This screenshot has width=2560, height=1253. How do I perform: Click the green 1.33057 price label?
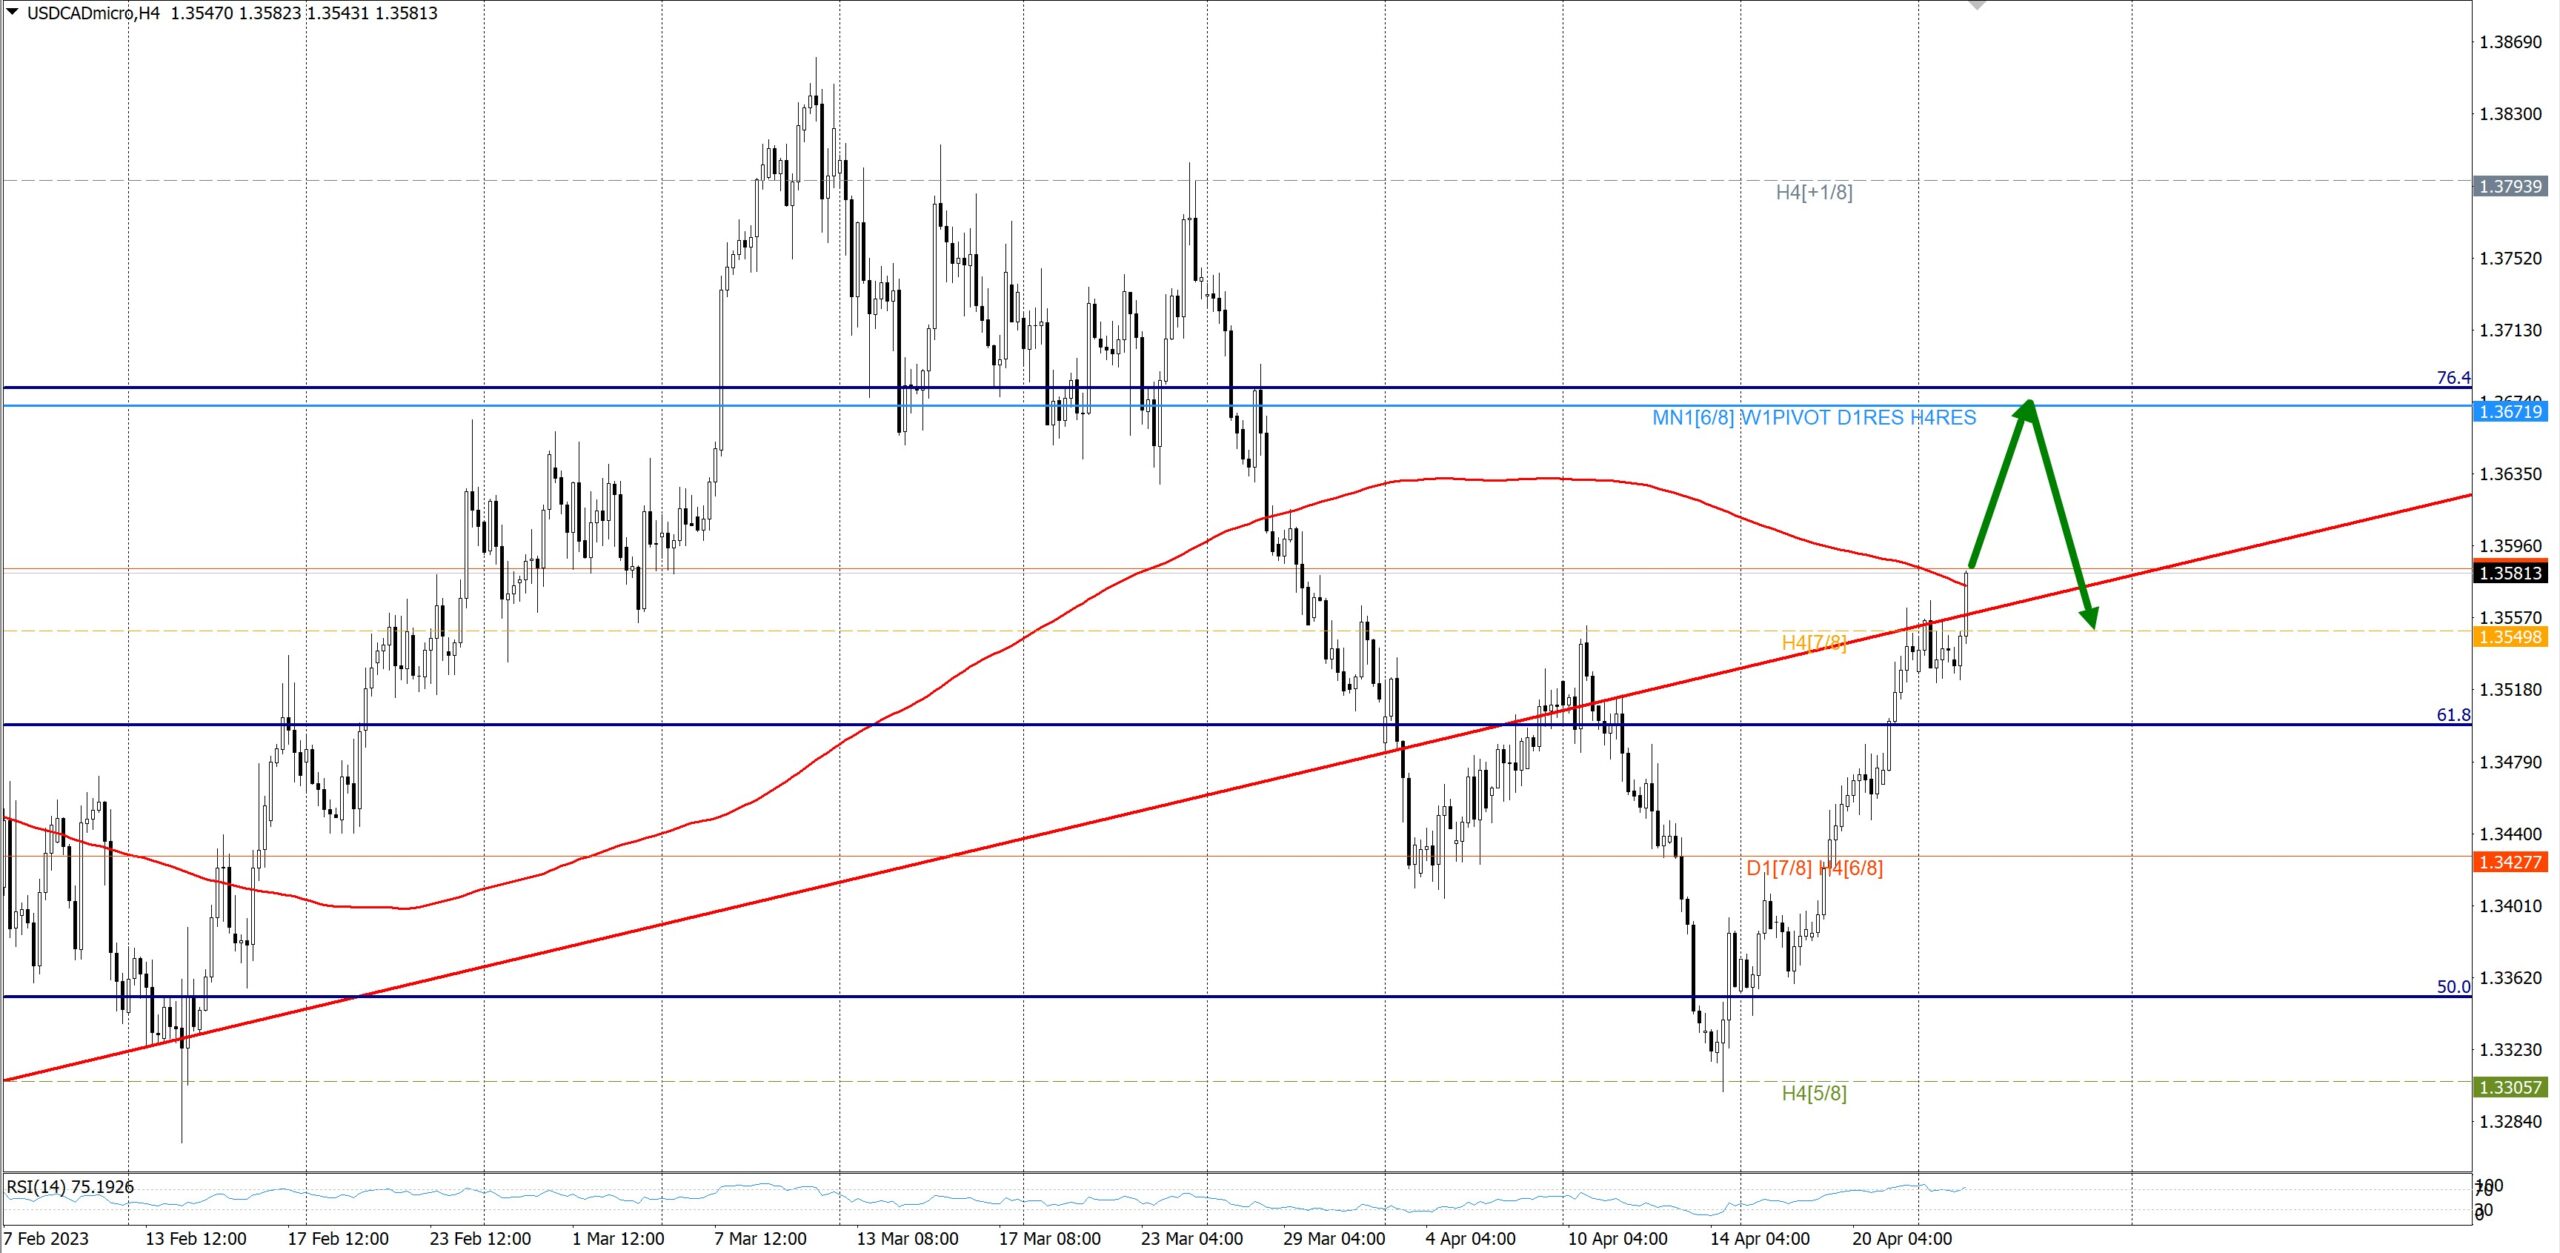[x=2509, y=1087]
